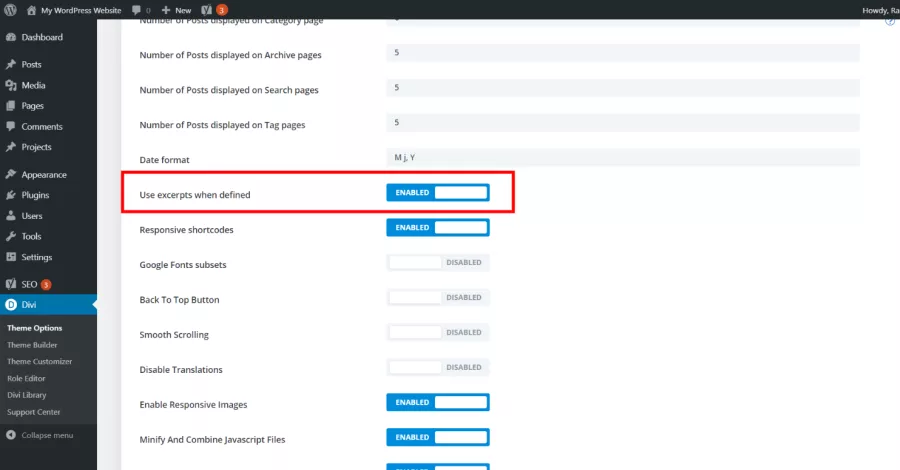
Task: Click 'Use excerpts when defined' label
Action: tap(195, 195)
